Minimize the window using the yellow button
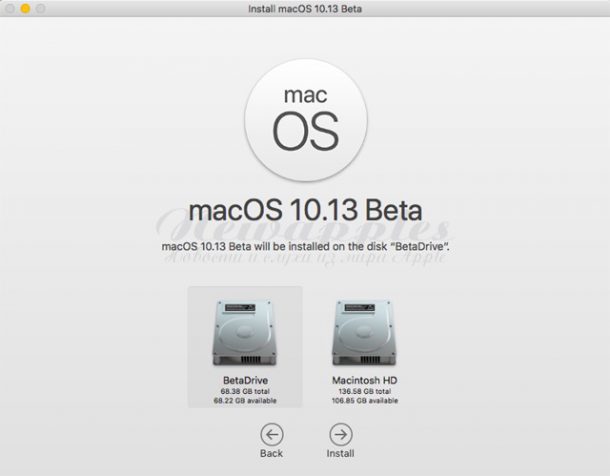 pyautogui.click(x=26, y=9)
